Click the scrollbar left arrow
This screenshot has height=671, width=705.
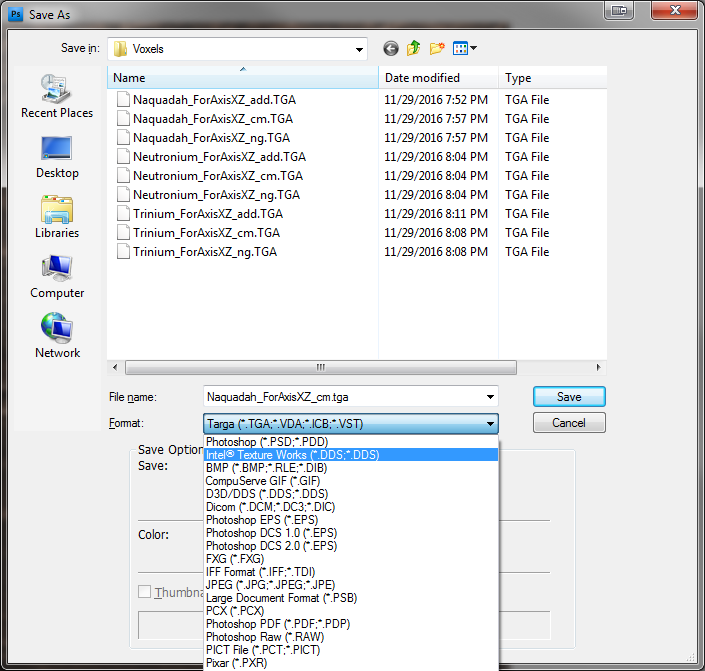click(115, 367)
